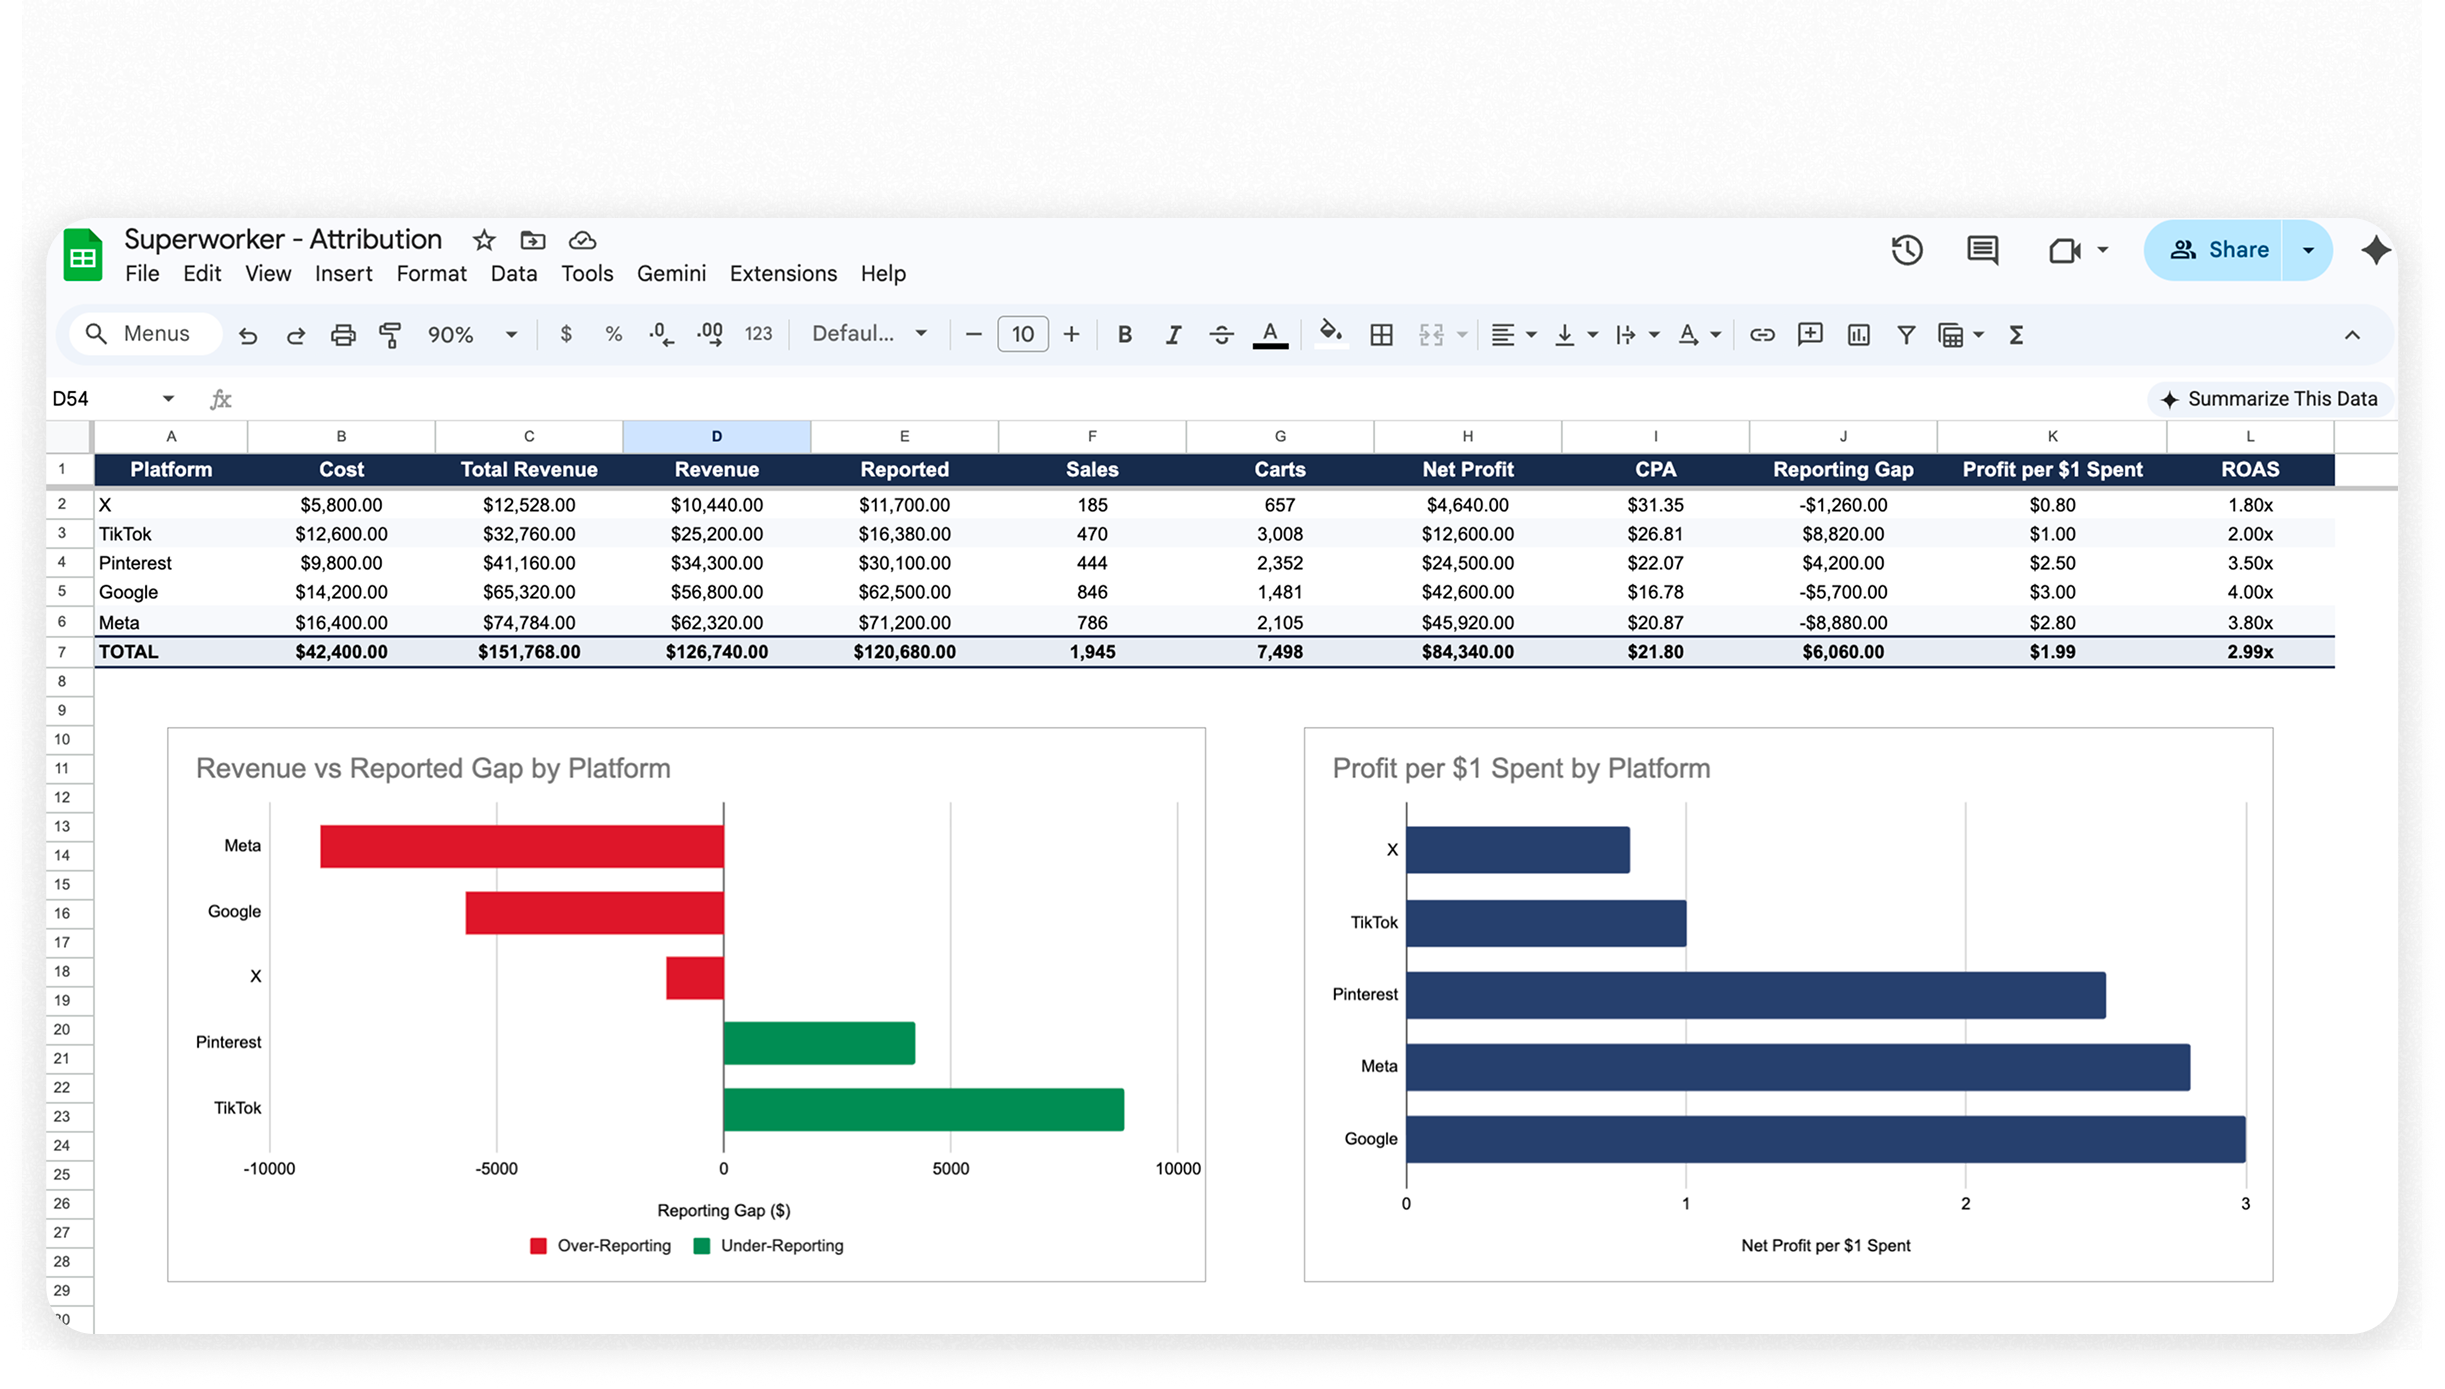Image resolution: width=2445 pixels, height=1389 pixels.
Task: Star the Superworker - Attribution document
Action: (x=484, y=240)
